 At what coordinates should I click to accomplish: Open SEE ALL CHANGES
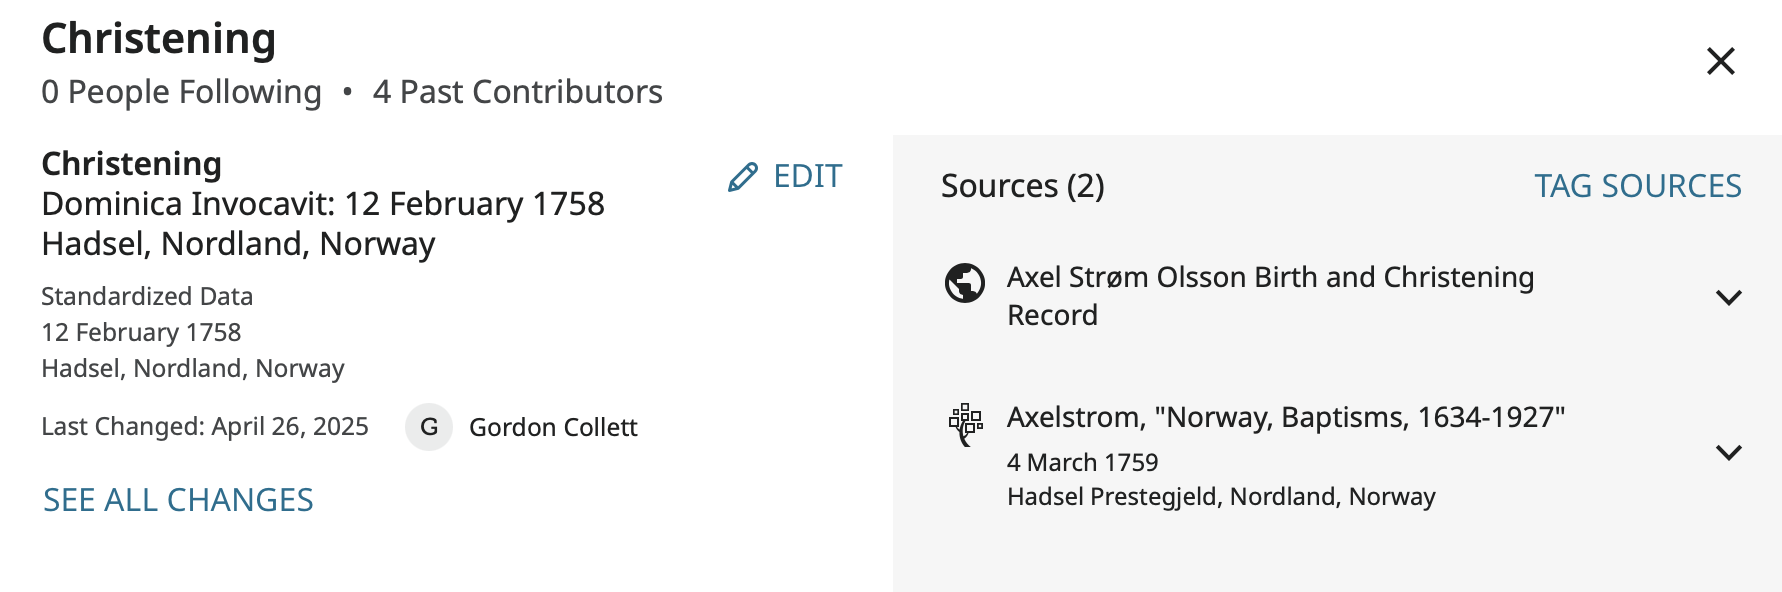pyautogui.click(x=178, y=500)
